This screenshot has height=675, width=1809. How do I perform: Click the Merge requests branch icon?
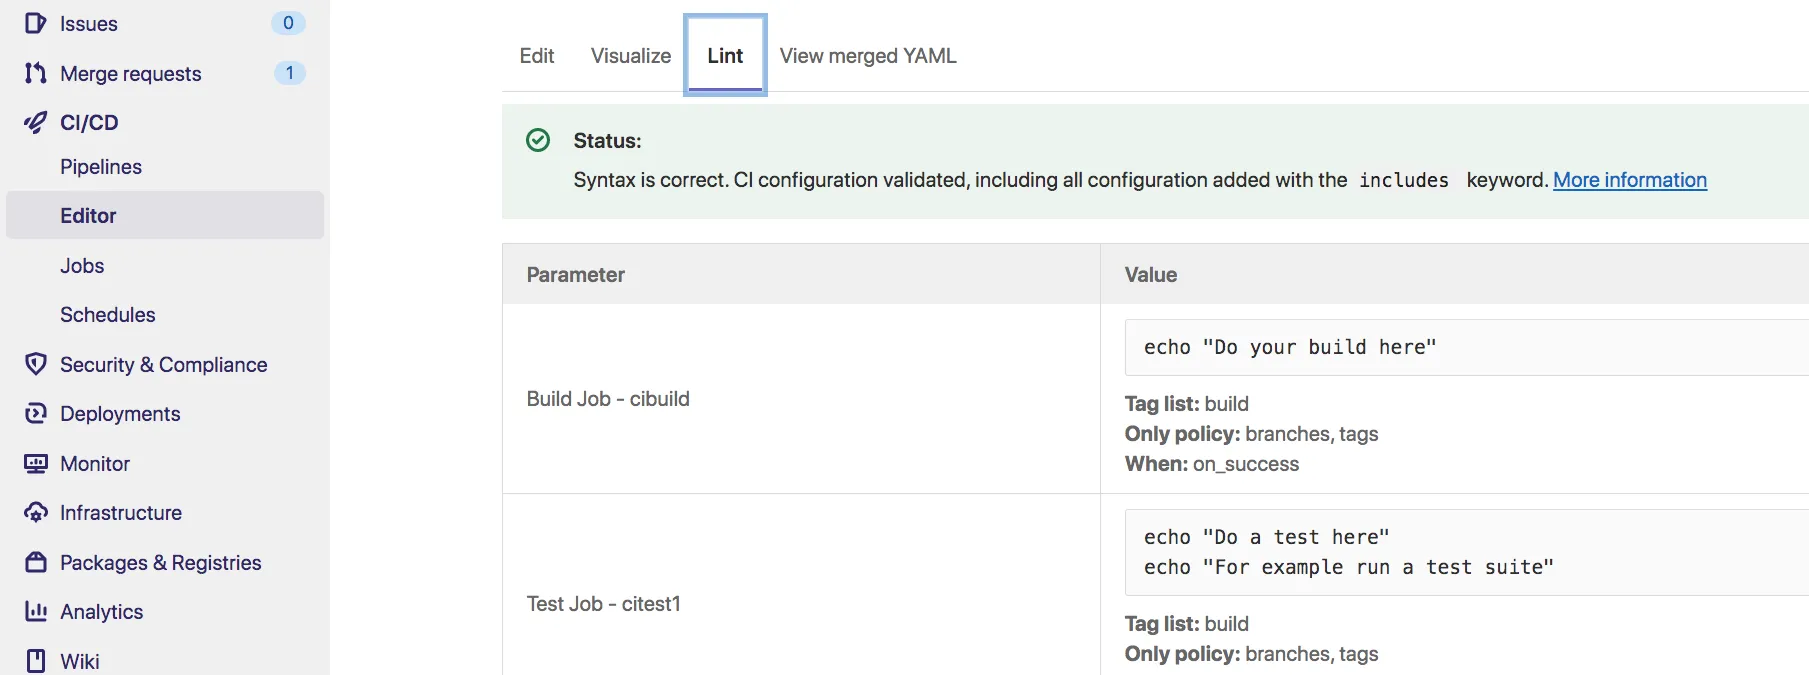36,73
